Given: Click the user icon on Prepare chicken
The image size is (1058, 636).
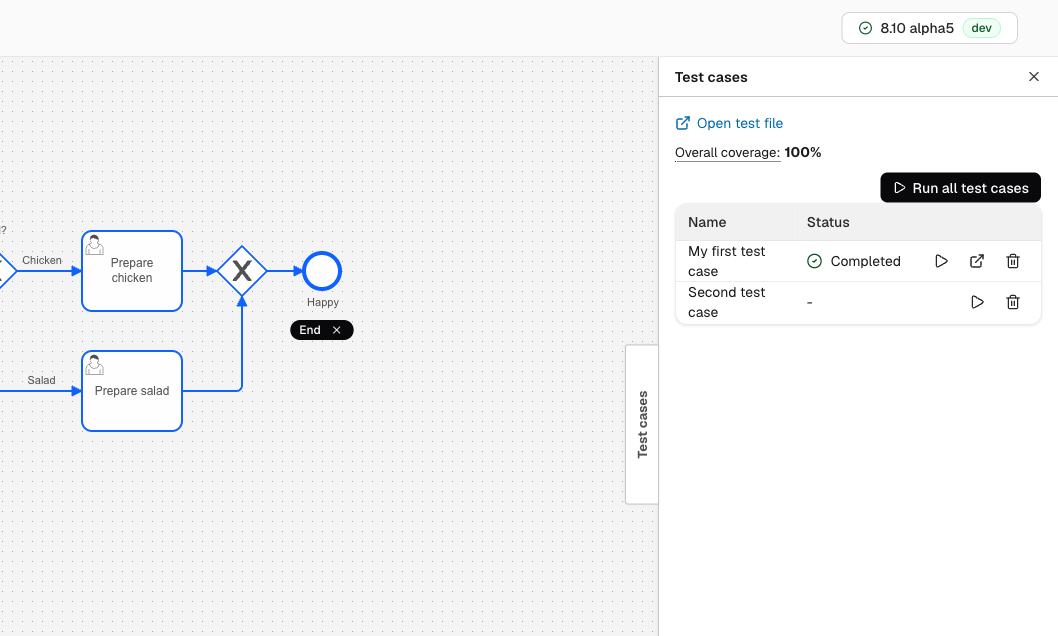Looking at the screenshot, I should [94, 245].
